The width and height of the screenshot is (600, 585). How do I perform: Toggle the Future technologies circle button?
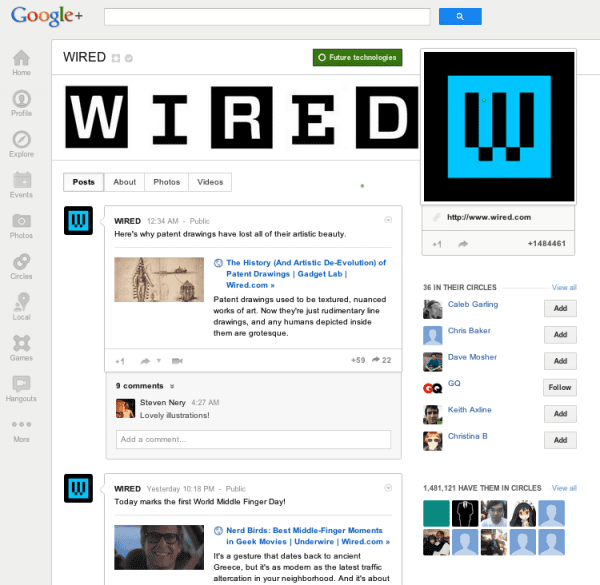[357, 57]
